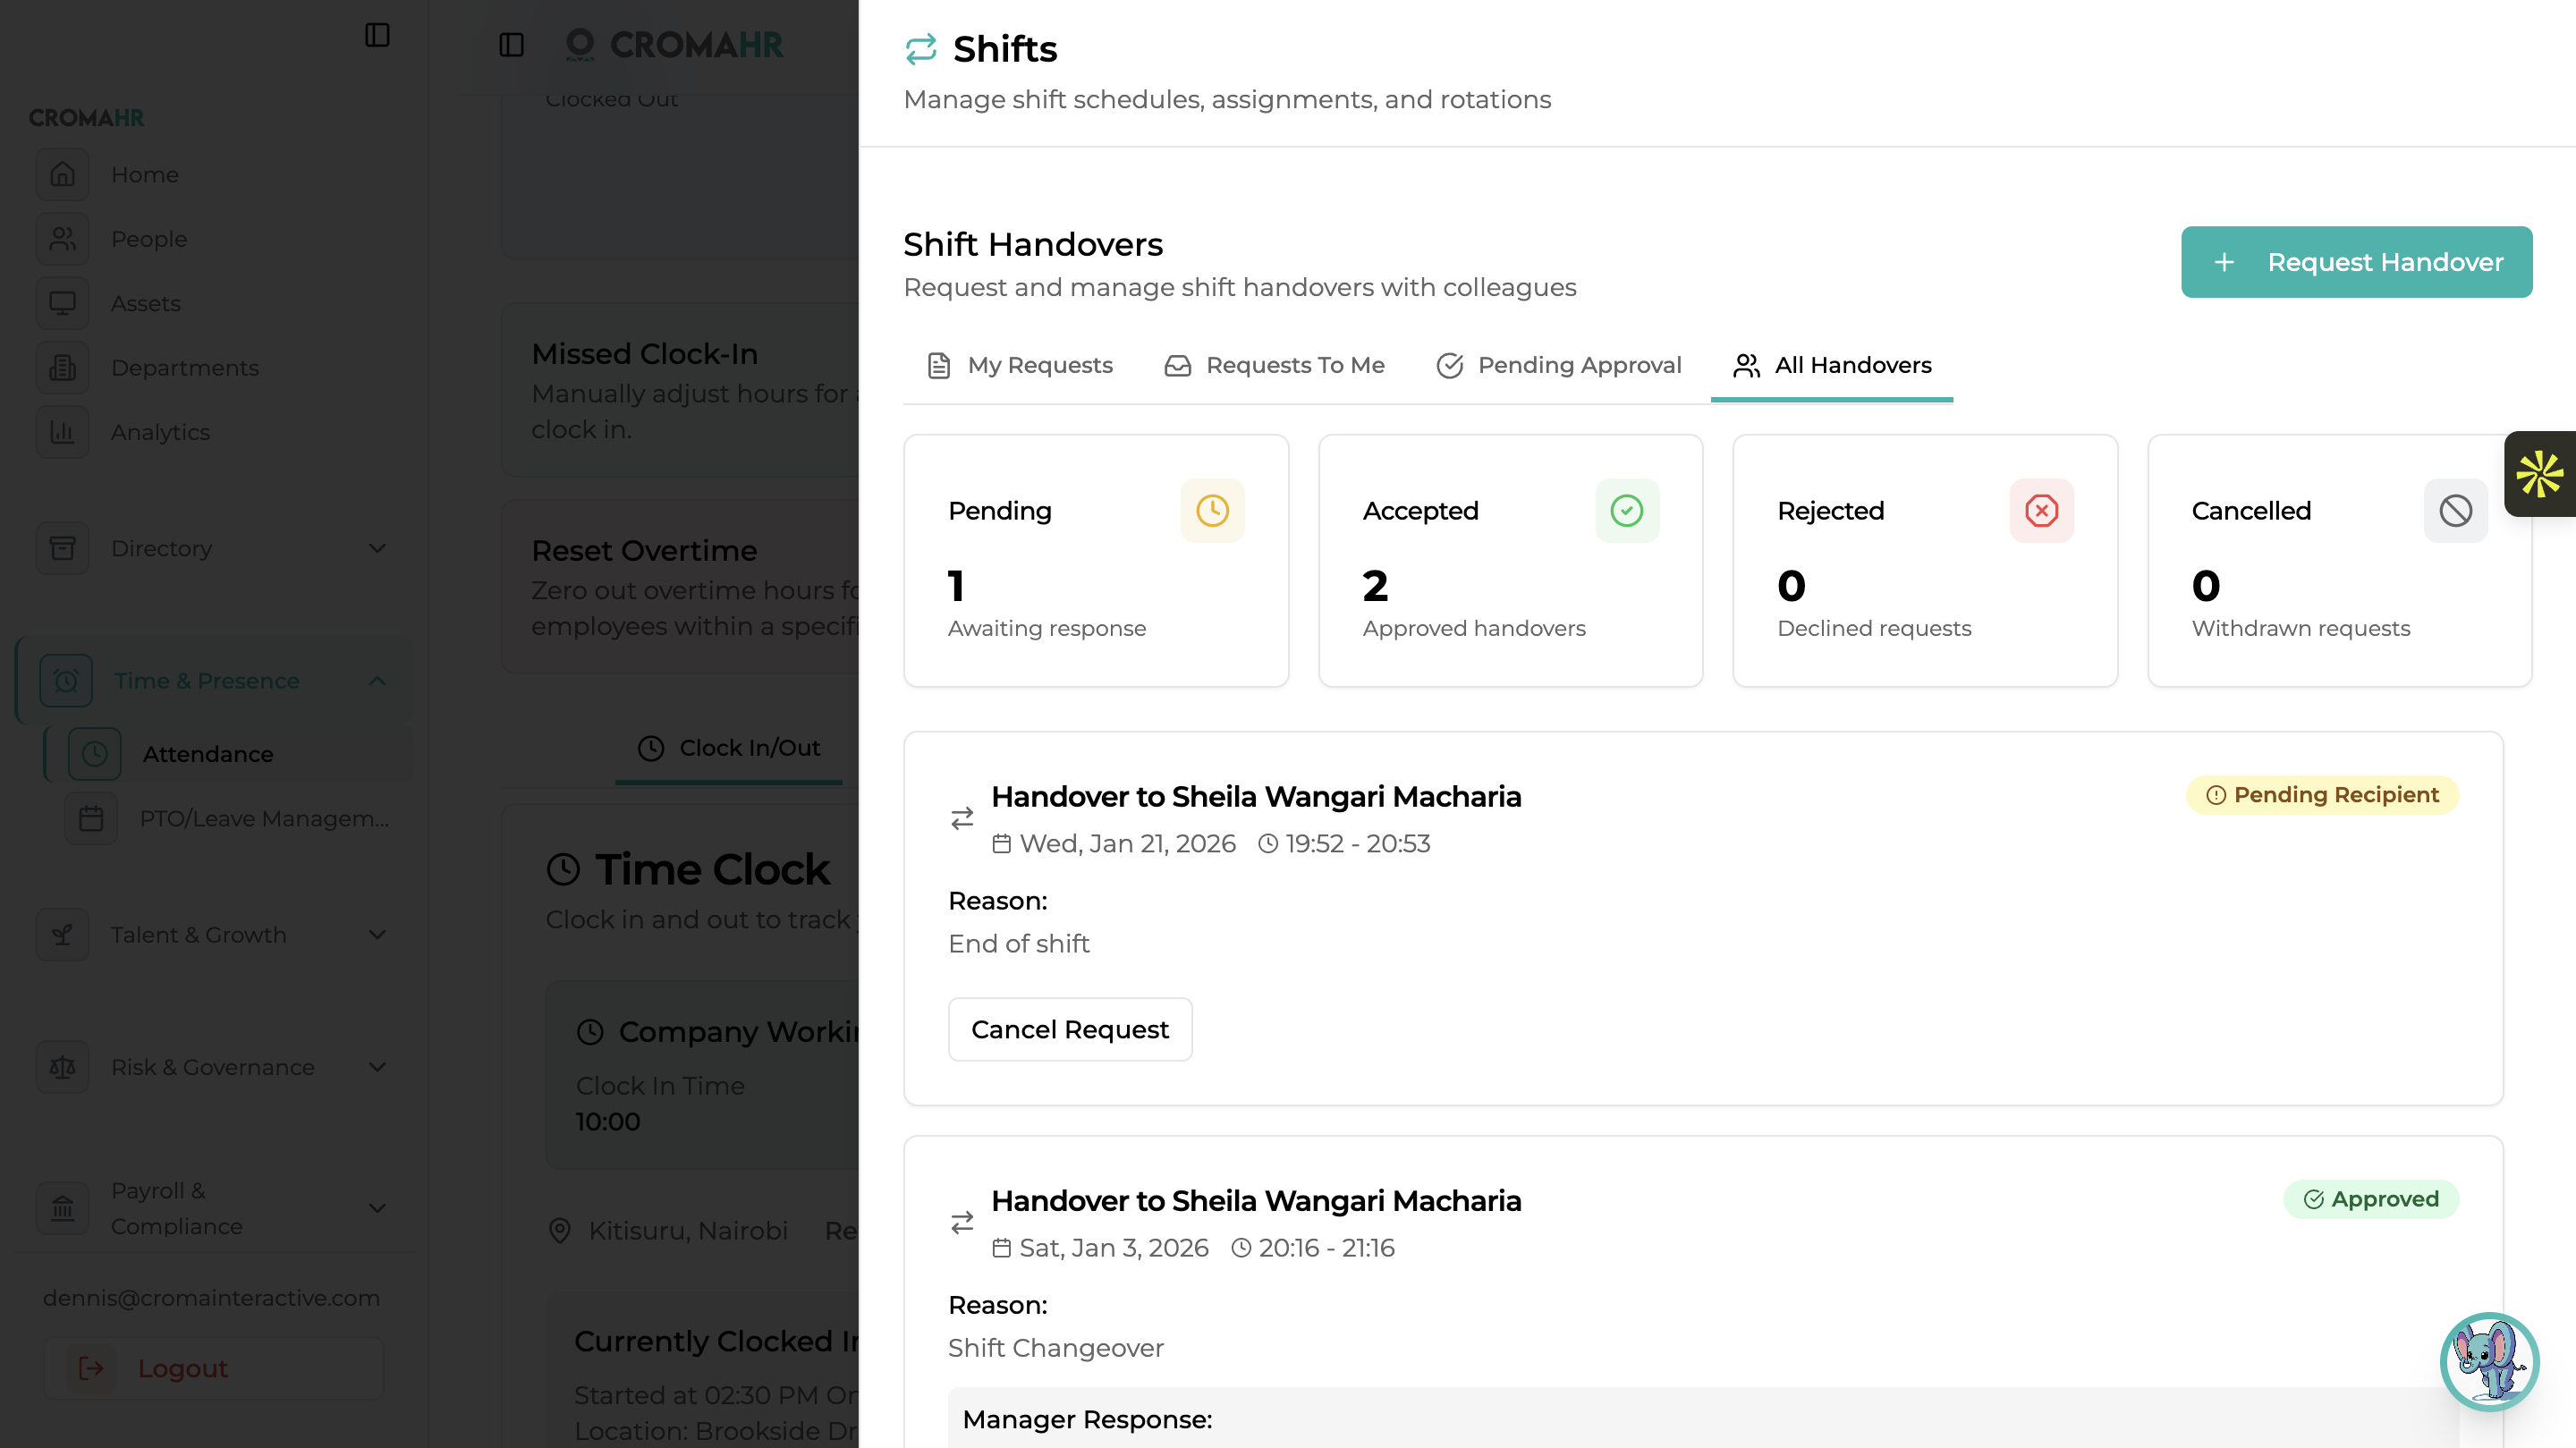Image resolution: width=2576 pixels, height=1448 pixels.
Task: Click the Assets monitor icon
Action: pos(62,303)
